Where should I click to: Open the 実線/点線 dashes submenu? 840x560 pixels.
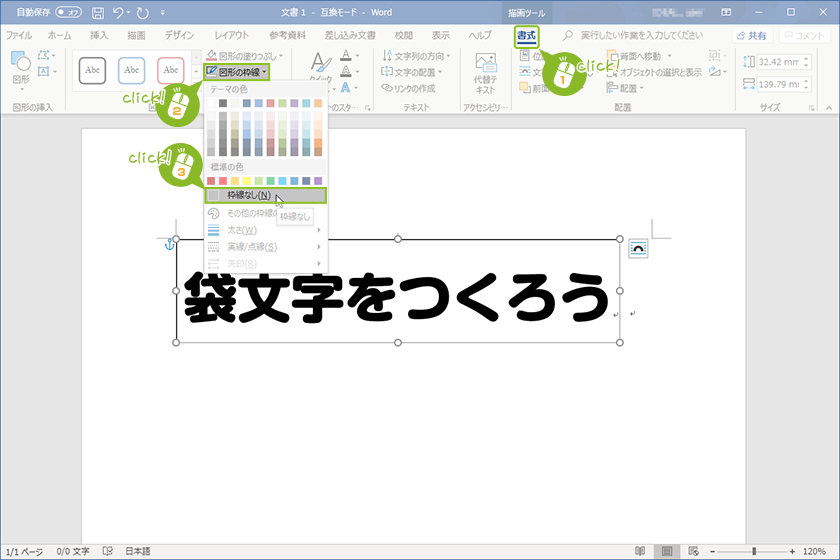point(265,247)
